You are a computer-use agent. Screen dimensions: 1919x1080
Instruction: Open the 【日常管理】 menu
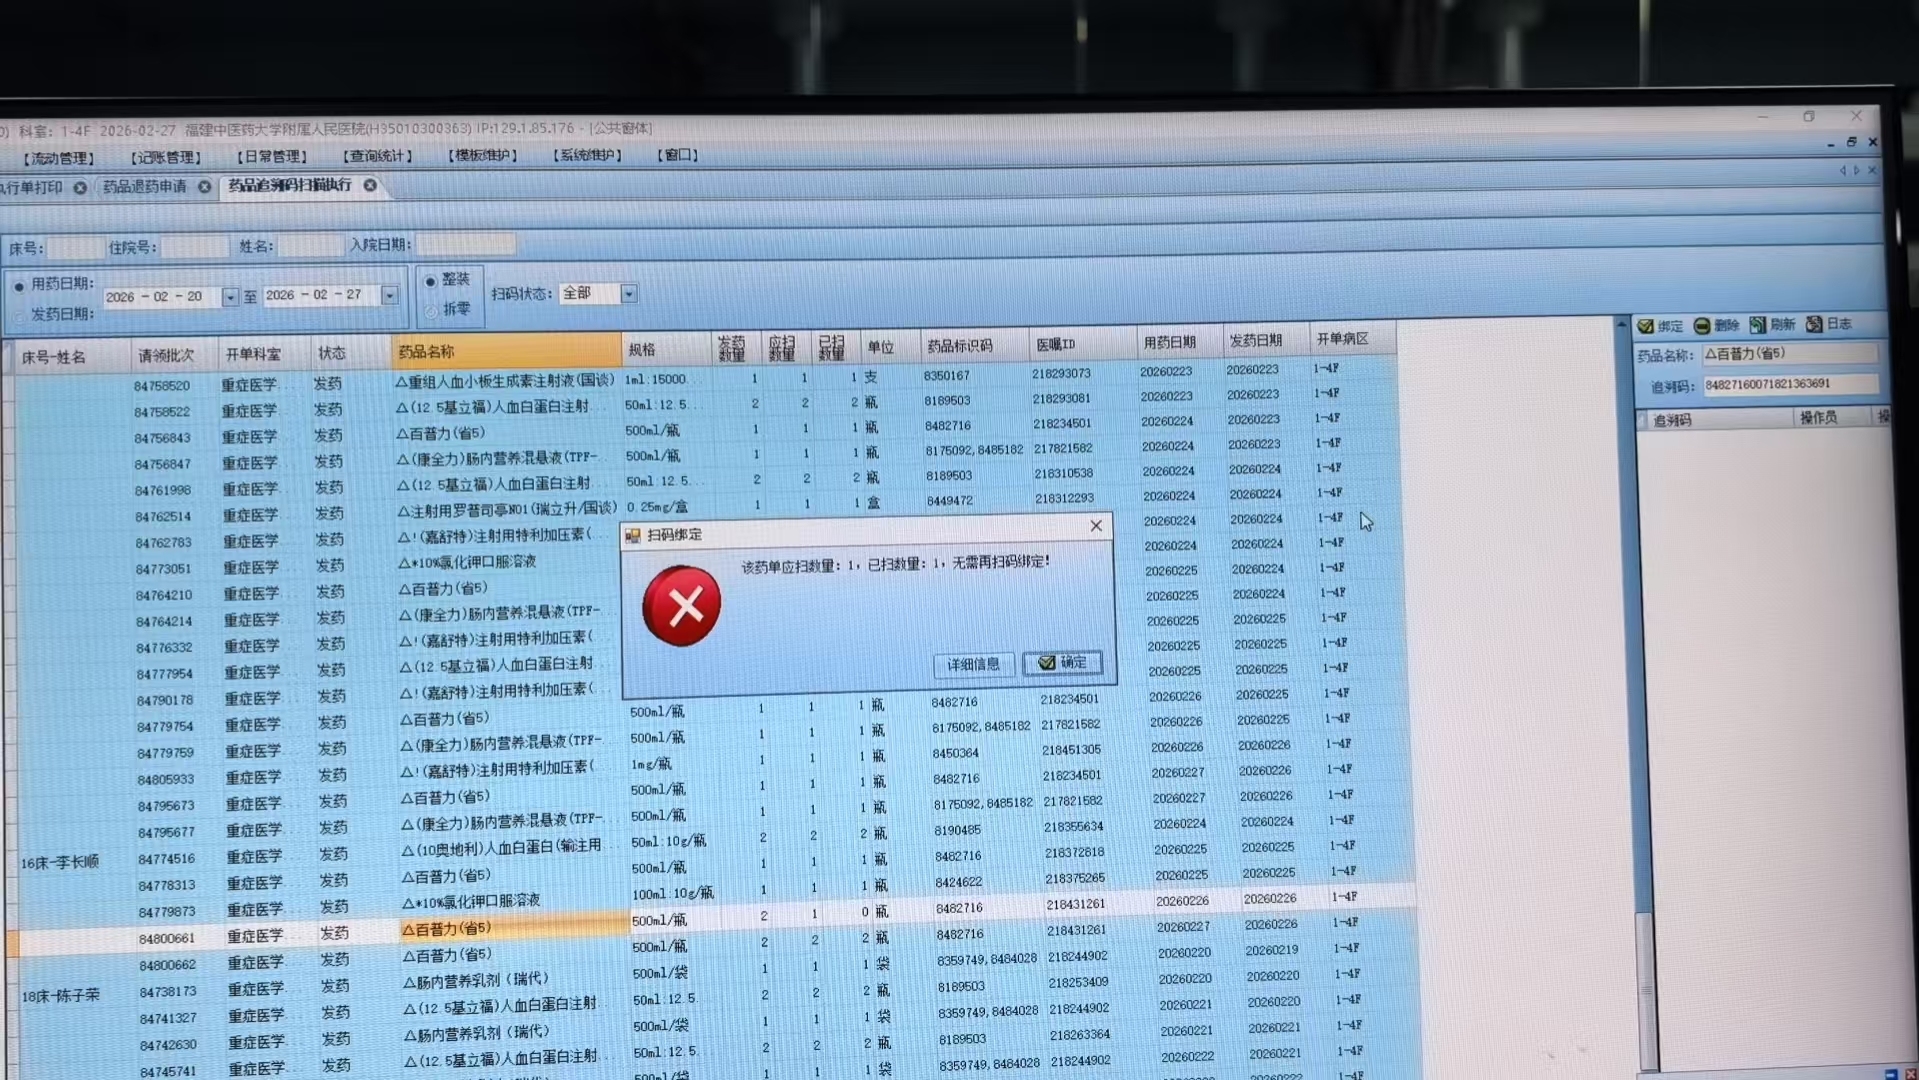(272, 157)
